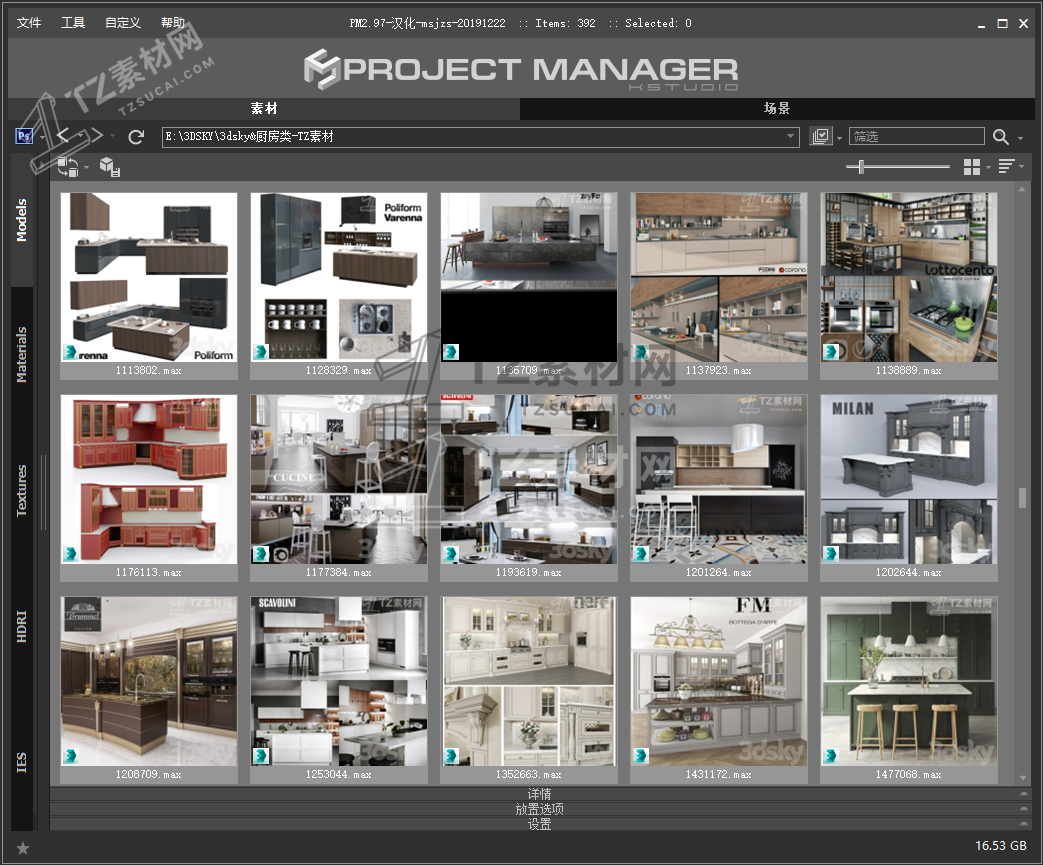1043x865 pixels.
Task: Open the 自定义 menu
Action: tap(123, 23)
